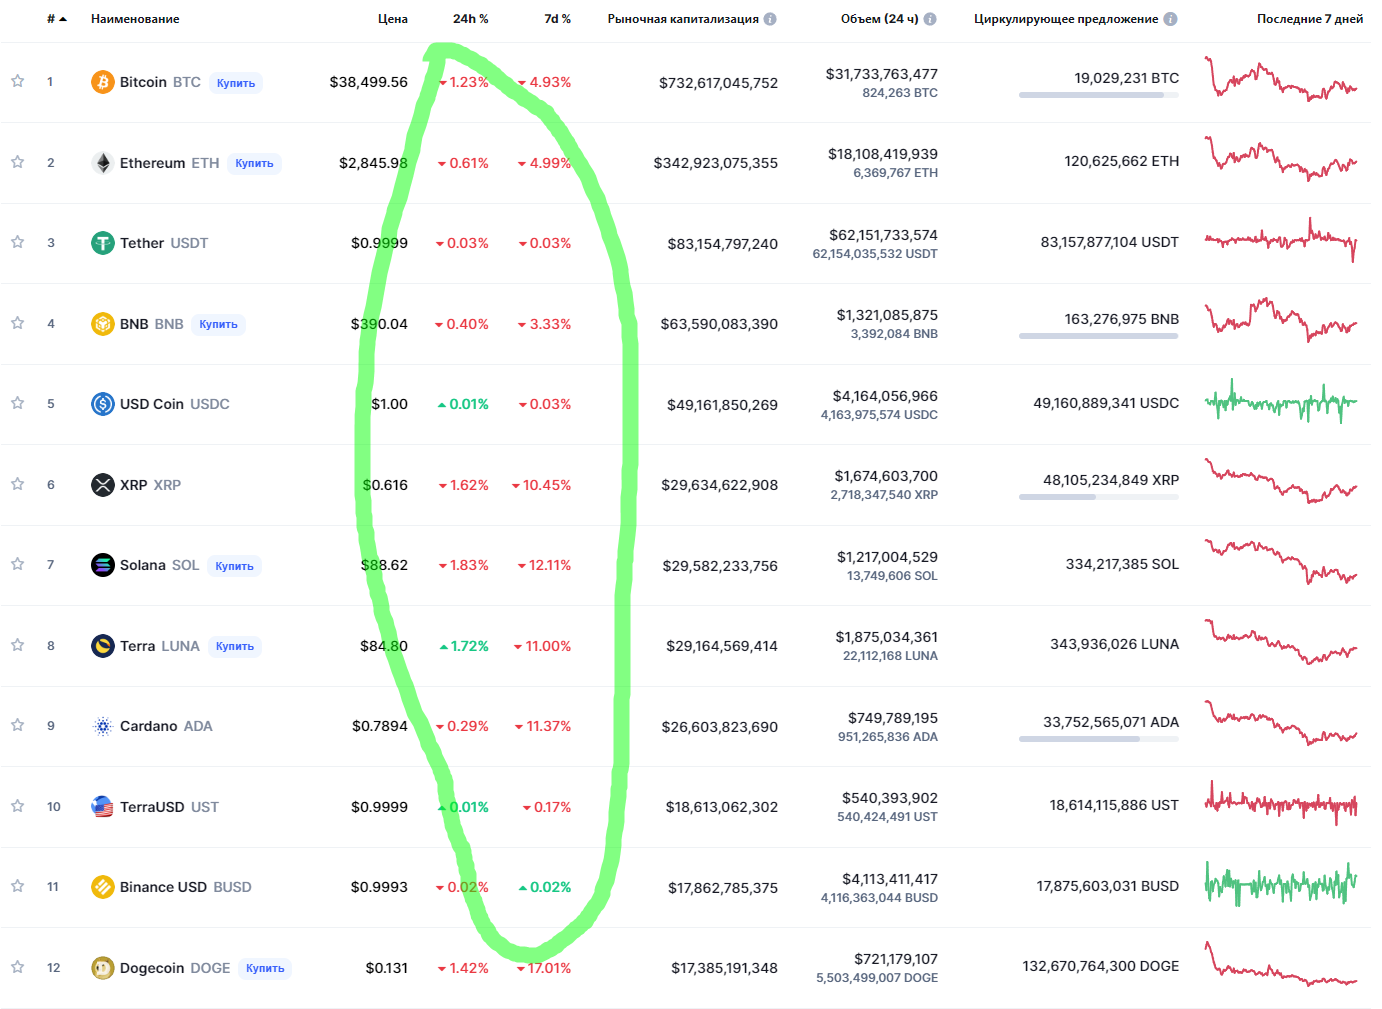Click the Terra LUNA logo icon
1382x1009 pixels.
pos(103,646)
